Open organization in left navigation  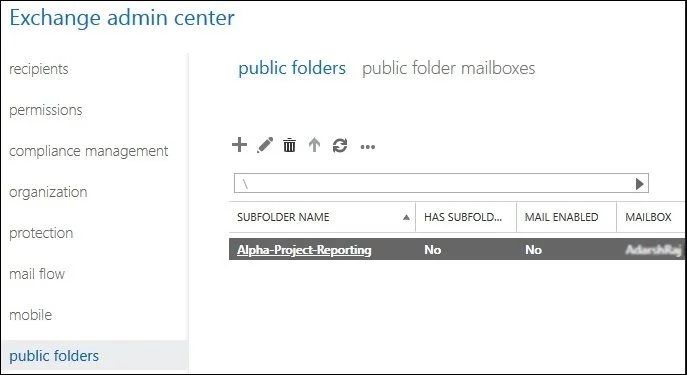click(x=48, y=192)
